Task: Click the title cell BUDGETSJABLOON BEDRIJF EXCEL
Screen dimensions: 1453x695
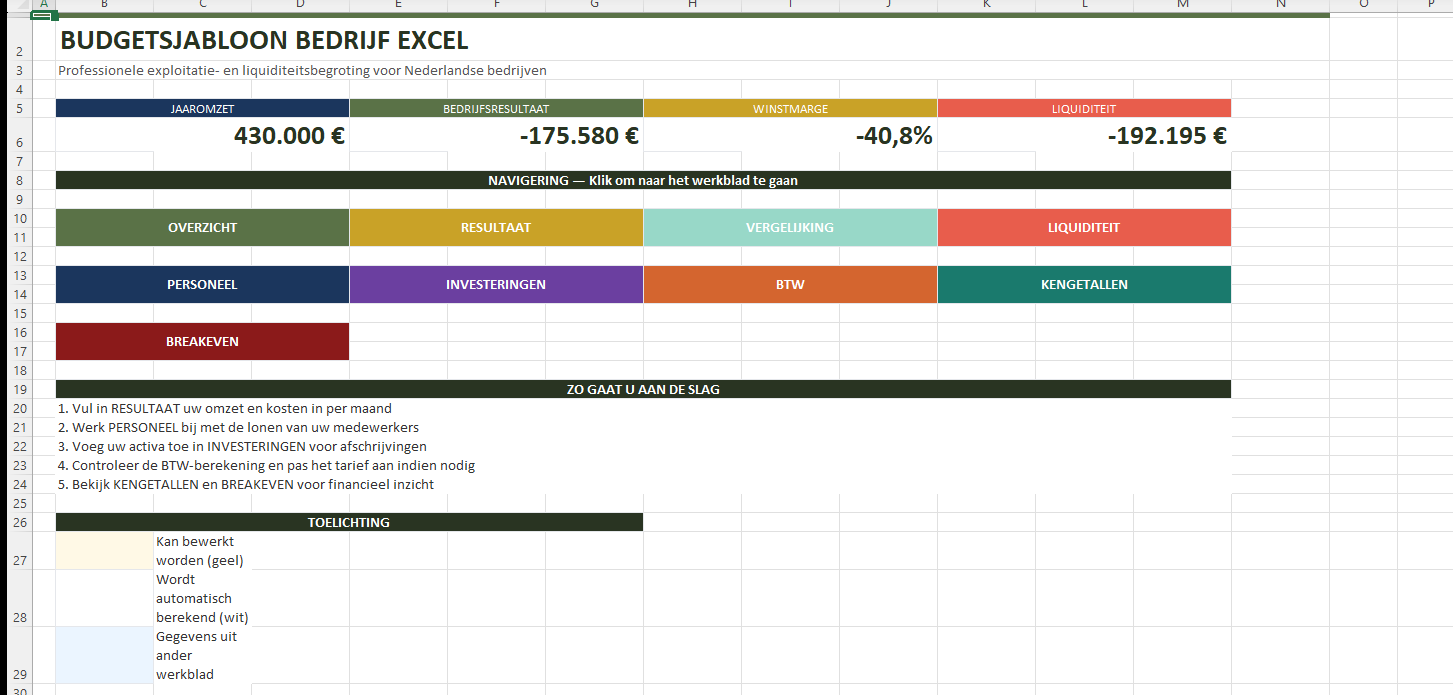Action: click(264, 42)
